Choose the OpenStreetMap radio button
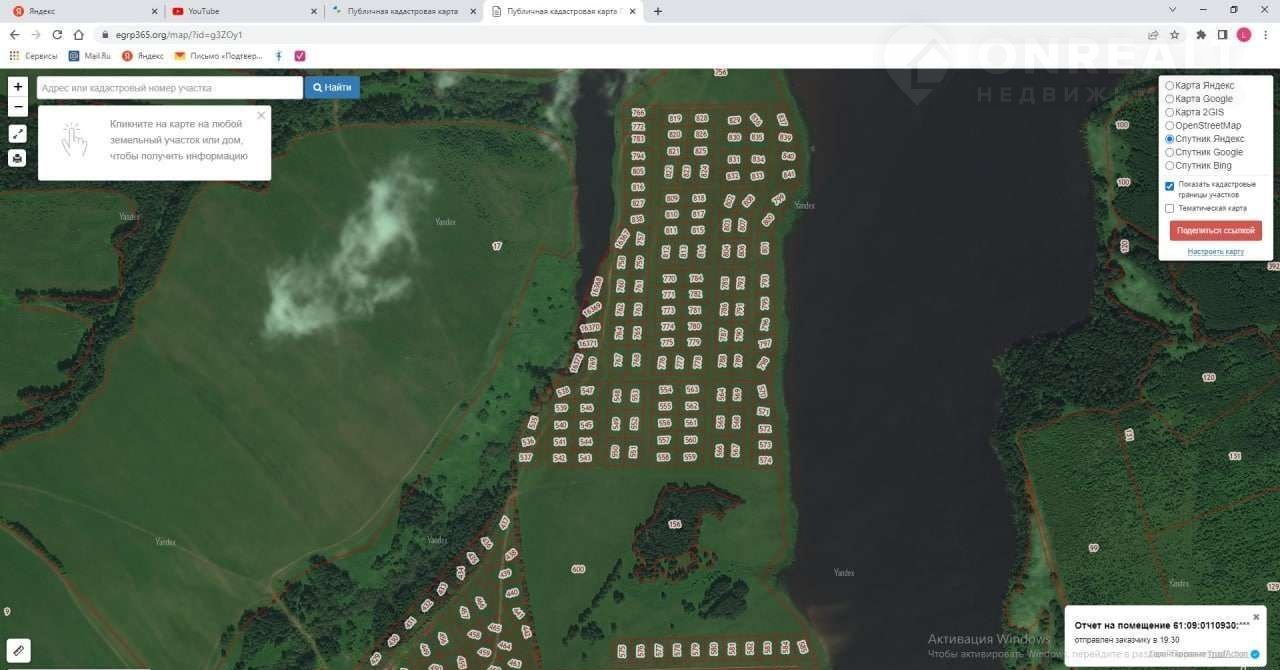Viewport: 1280px width, 670px height. point(1170,126)
